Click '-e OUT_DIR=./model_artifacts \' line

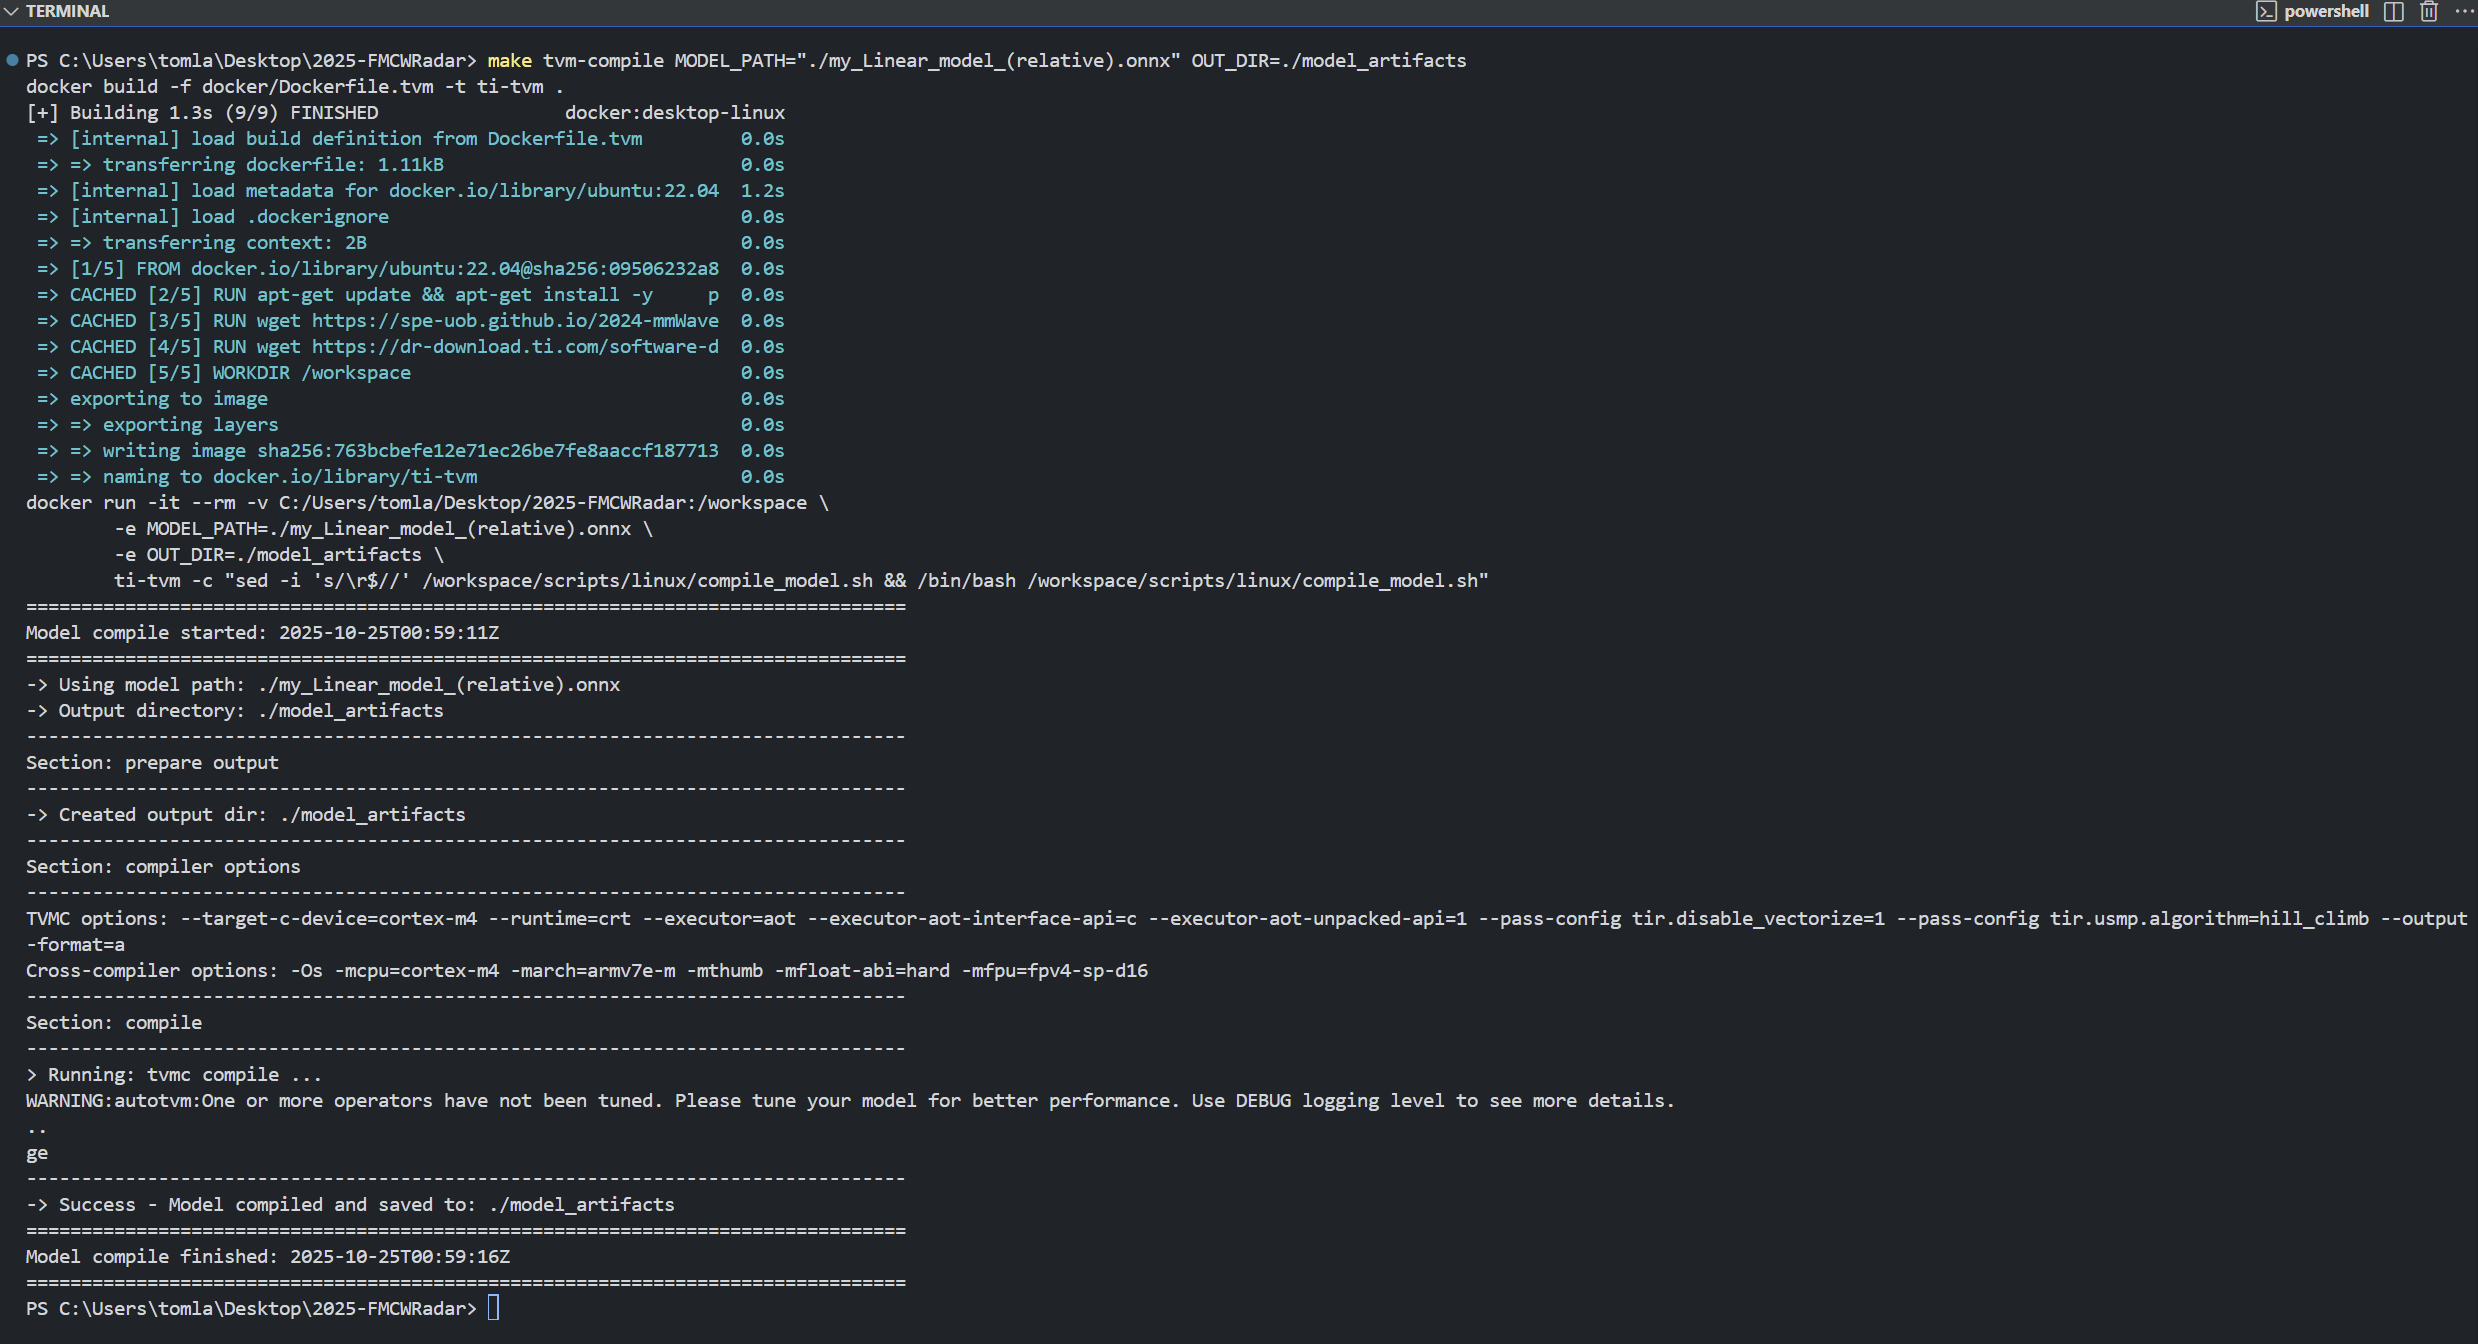[x=279, y=554]
